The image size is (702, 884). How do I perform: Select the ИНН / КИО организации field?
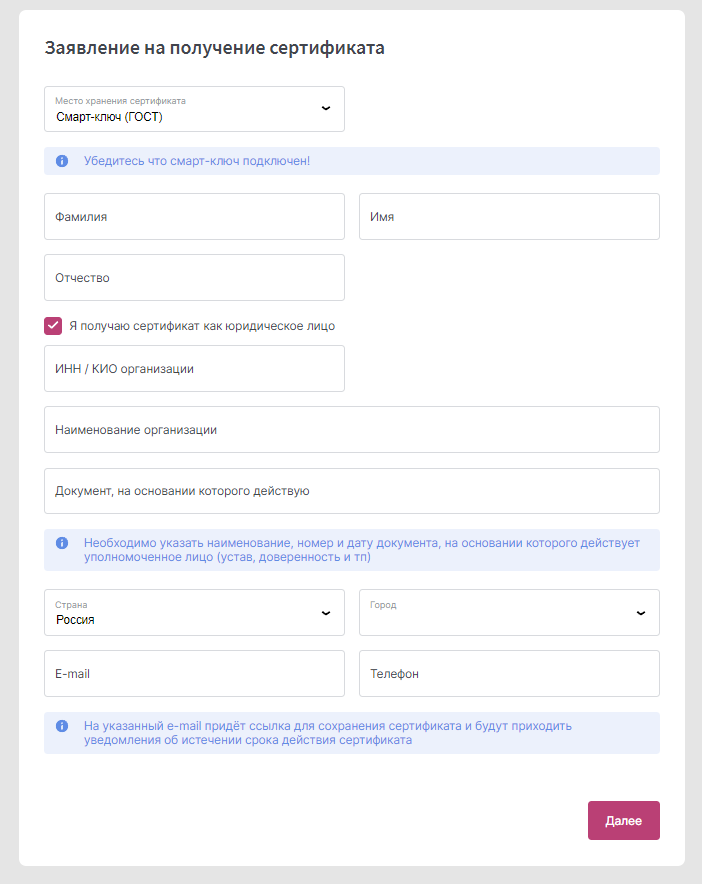195,369
